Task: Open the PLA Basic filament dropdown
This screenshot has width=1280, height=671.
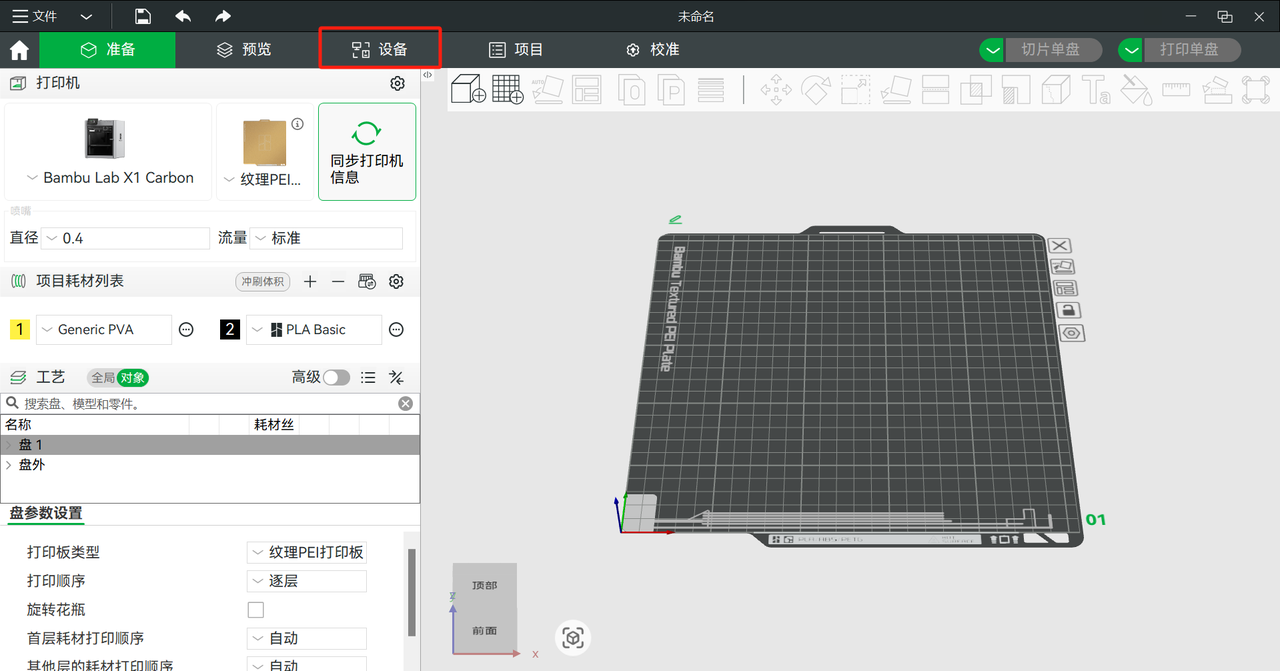Action: (x=314, y=329)
